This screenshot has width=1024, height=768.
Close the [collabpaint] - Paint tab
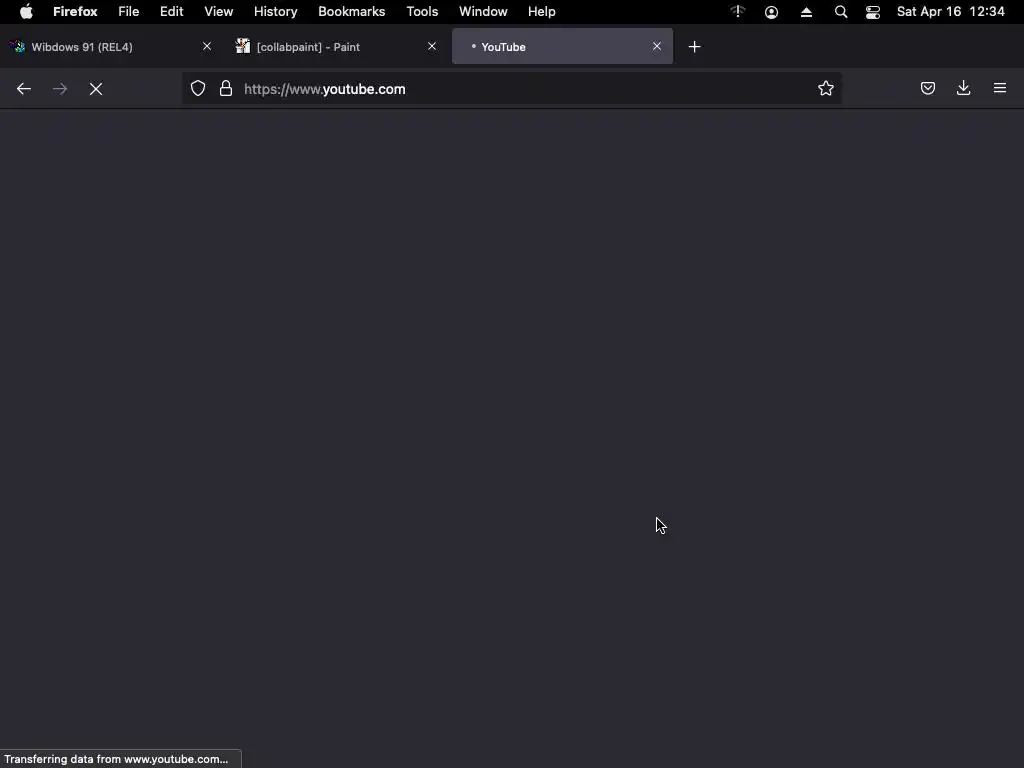pyautogui.click(x=432, y=46)
